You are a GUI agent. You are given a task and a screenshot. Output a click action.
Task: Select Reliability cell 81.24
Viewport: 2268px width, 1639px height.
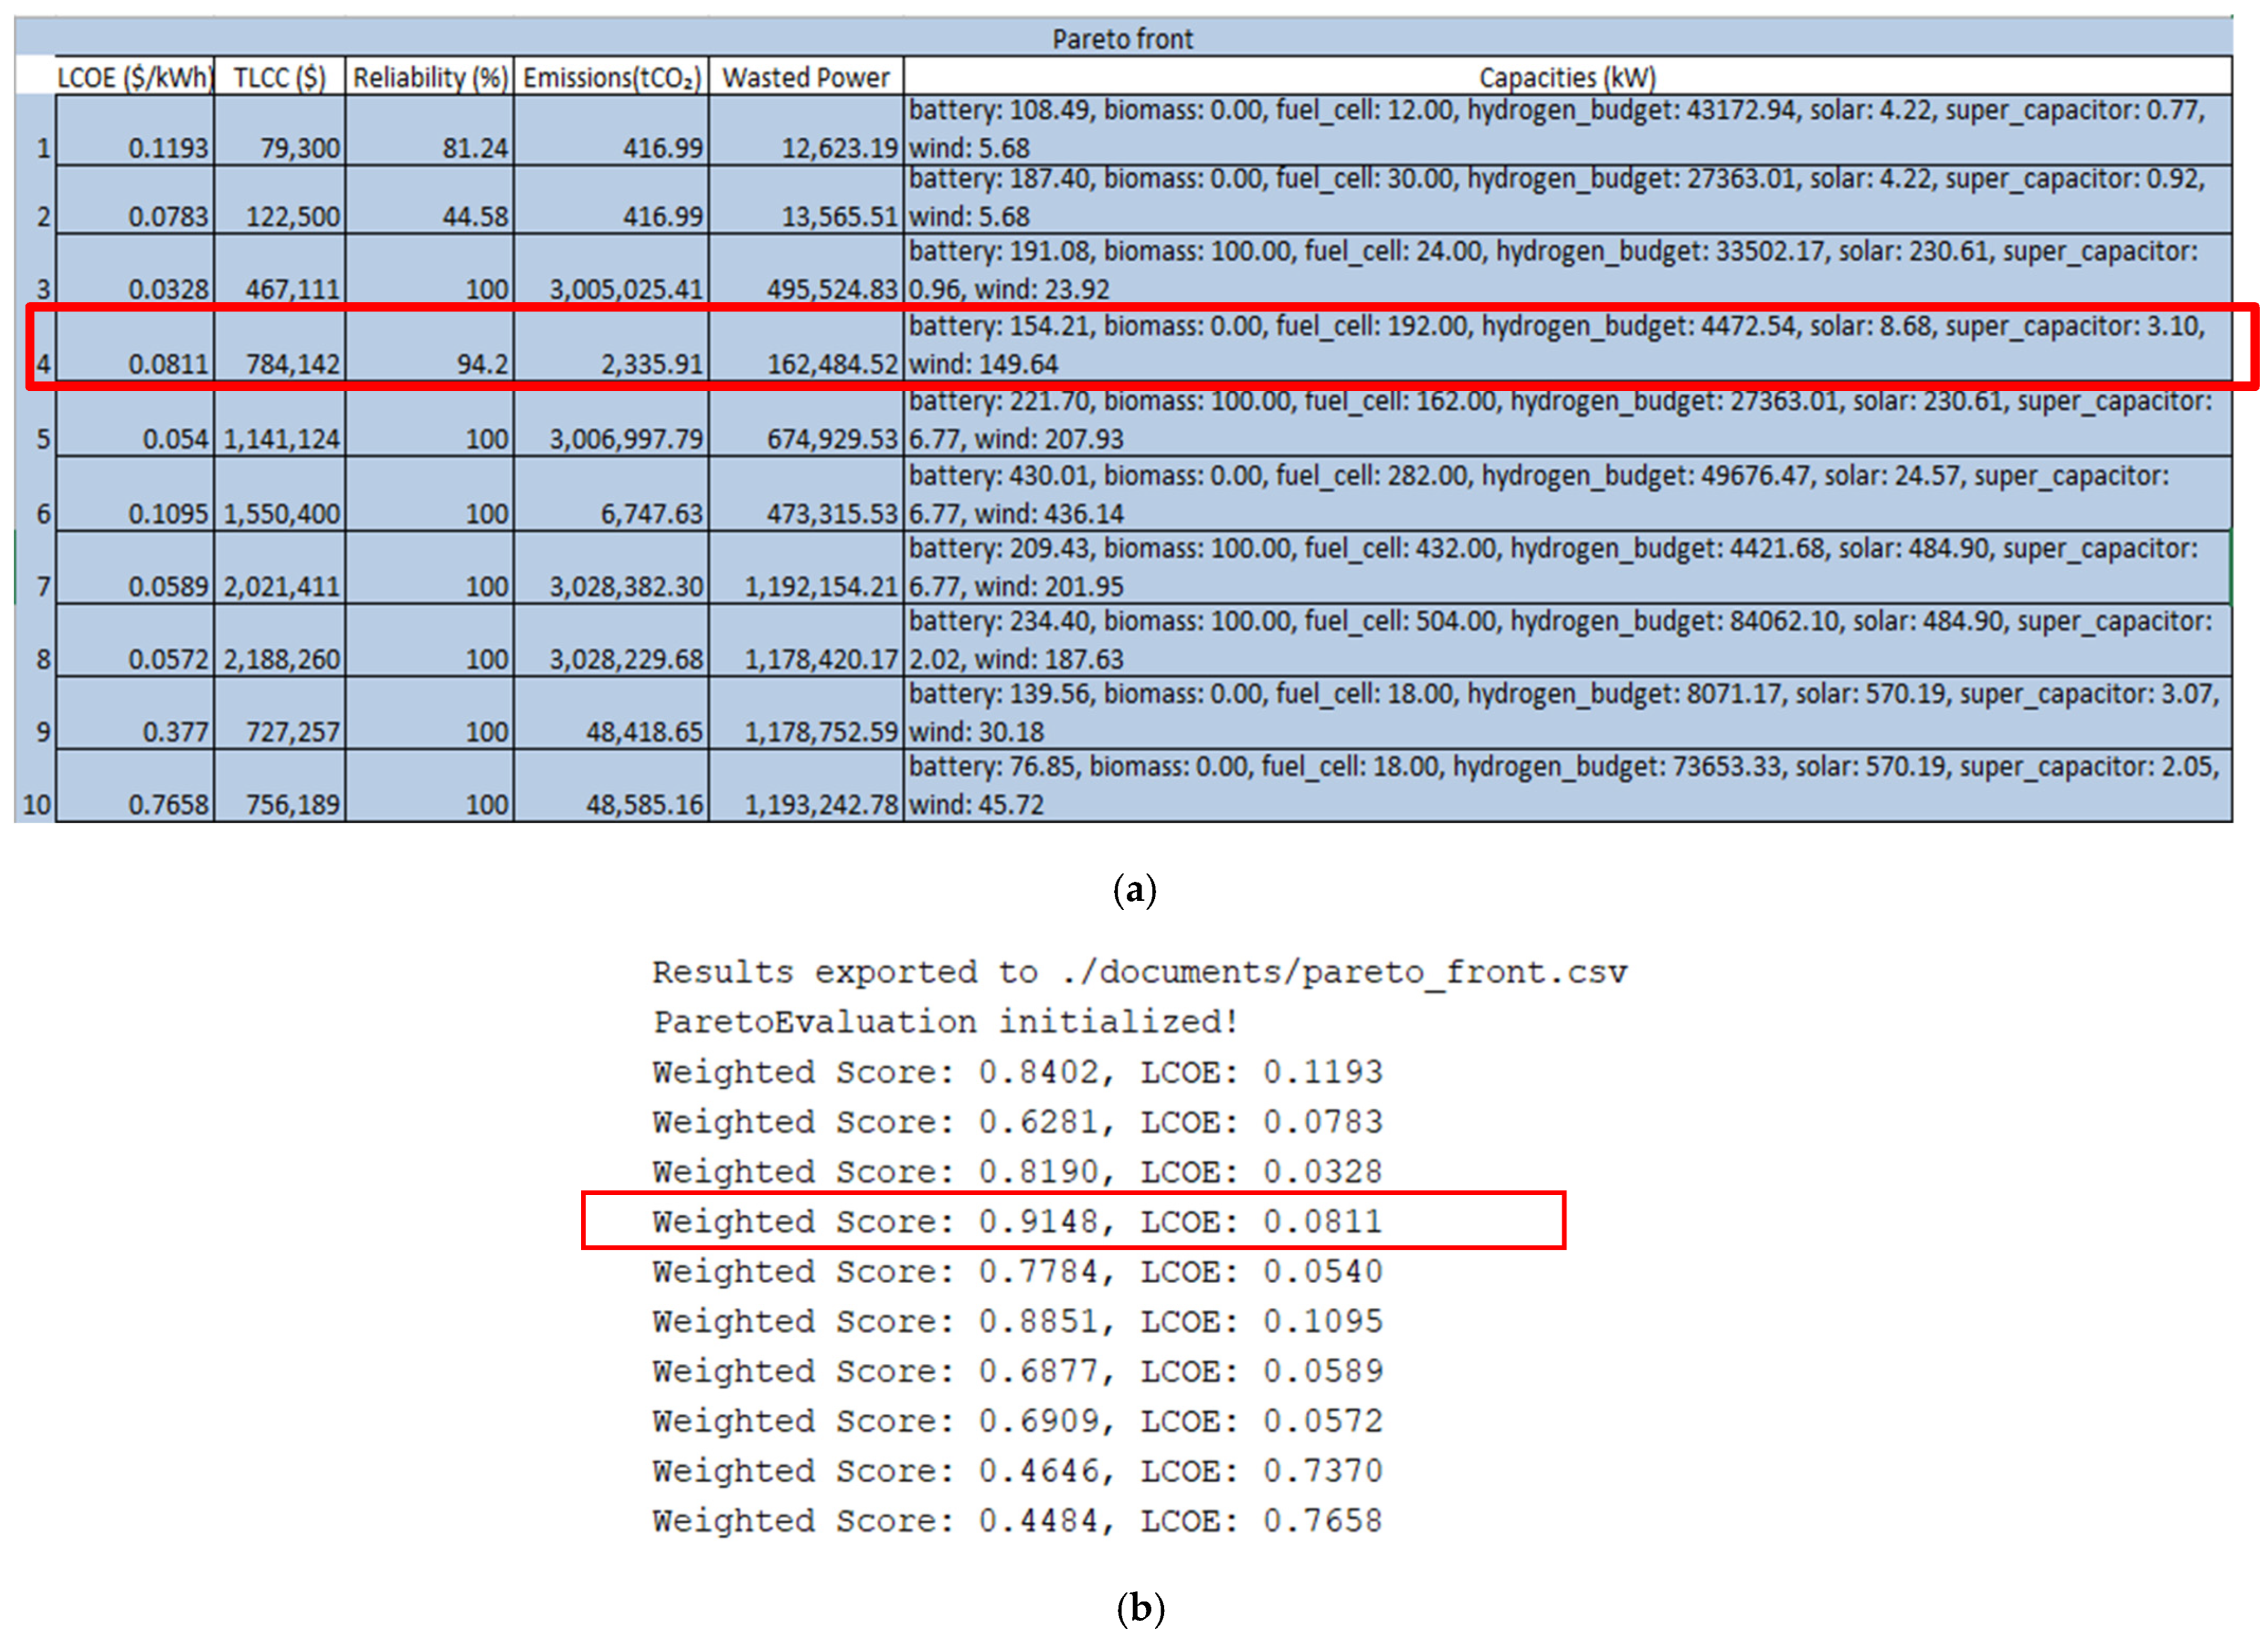(x=430, y=130)
